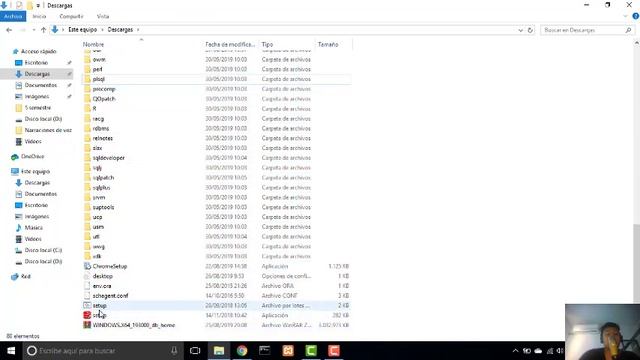This screenshot has width=640, height=360.
Task: Open the 5 semestre folder in sidebar
Action: click(38, 108)
